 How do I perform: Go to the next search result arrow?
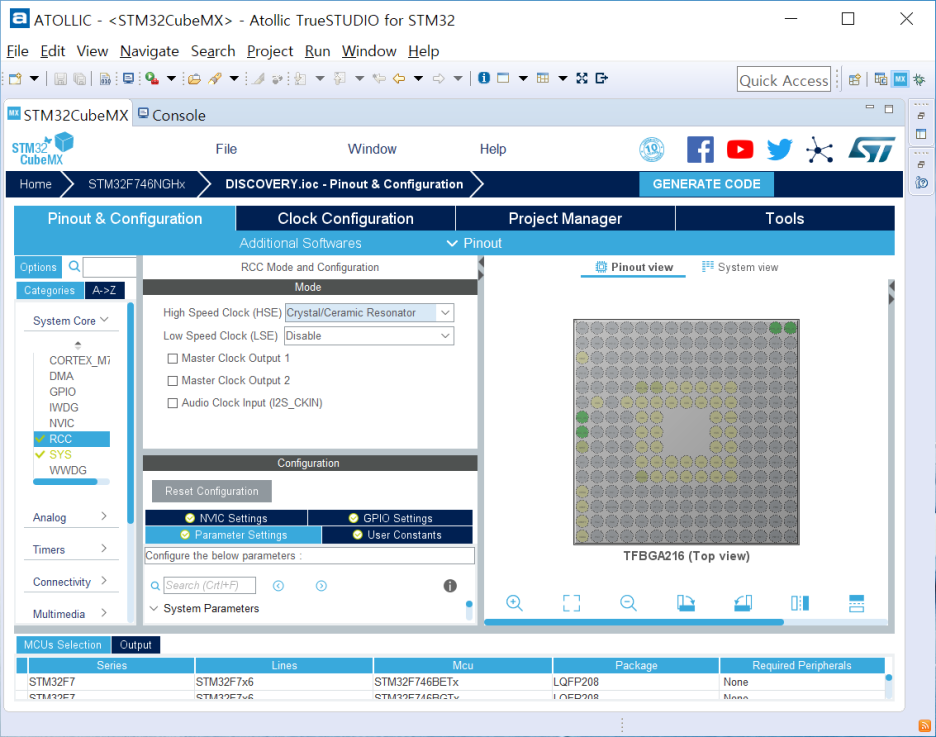pyautogui.click(x=321, y=585)
